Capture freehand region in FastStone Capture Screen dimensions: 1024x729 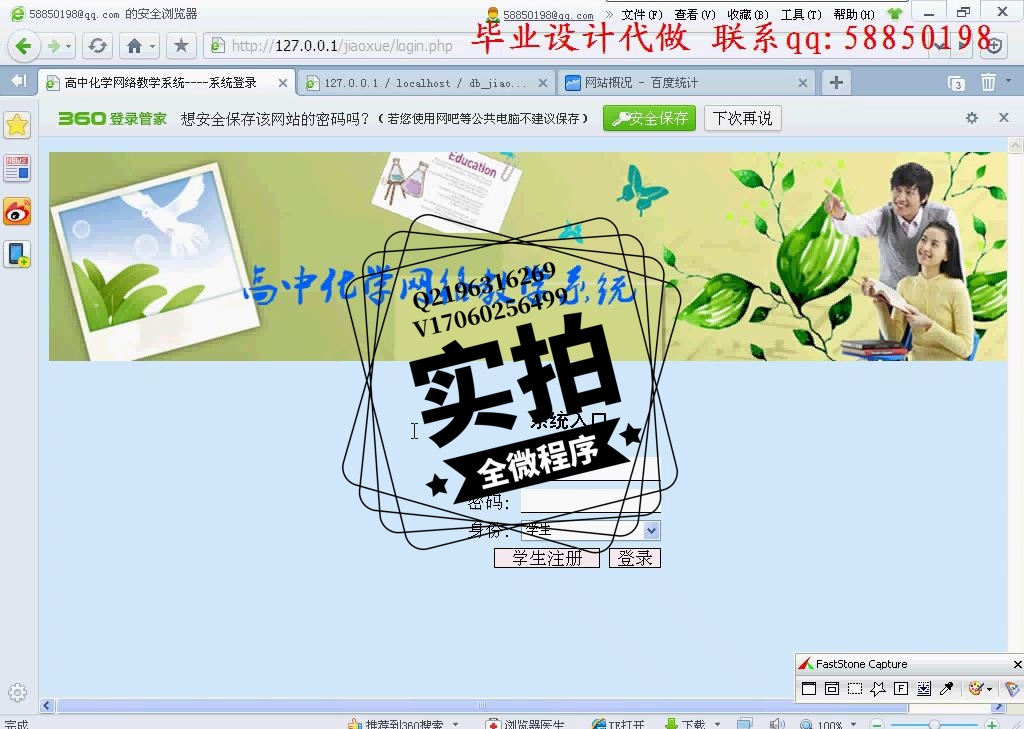(878, 688)
